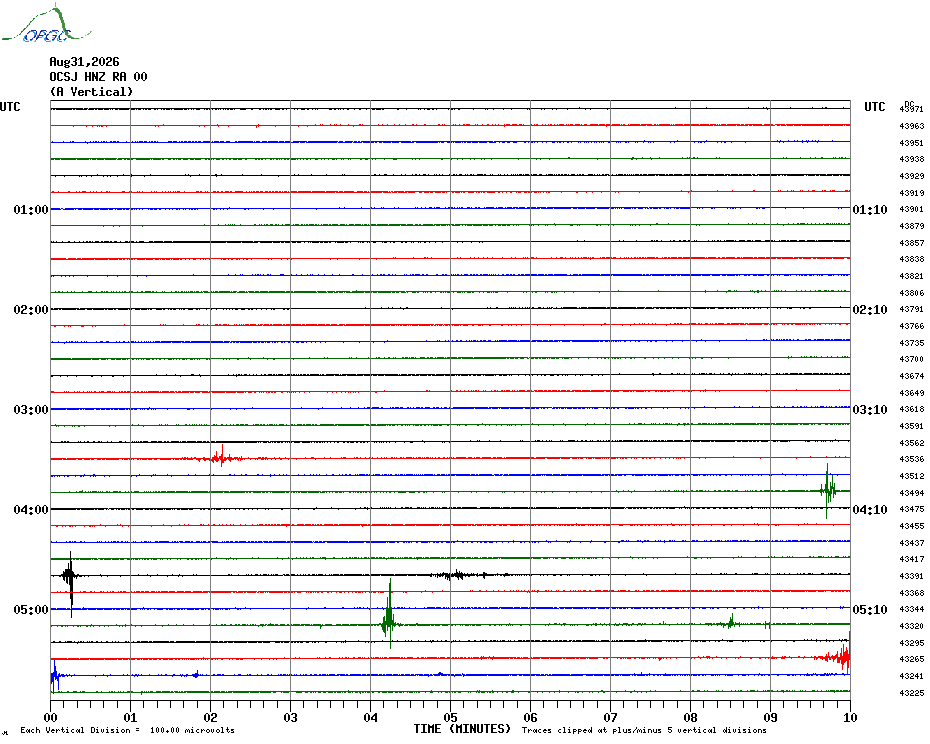Click the 01:10 time label
The width and height of the screenshot is (930, 744).
(870, 210)
